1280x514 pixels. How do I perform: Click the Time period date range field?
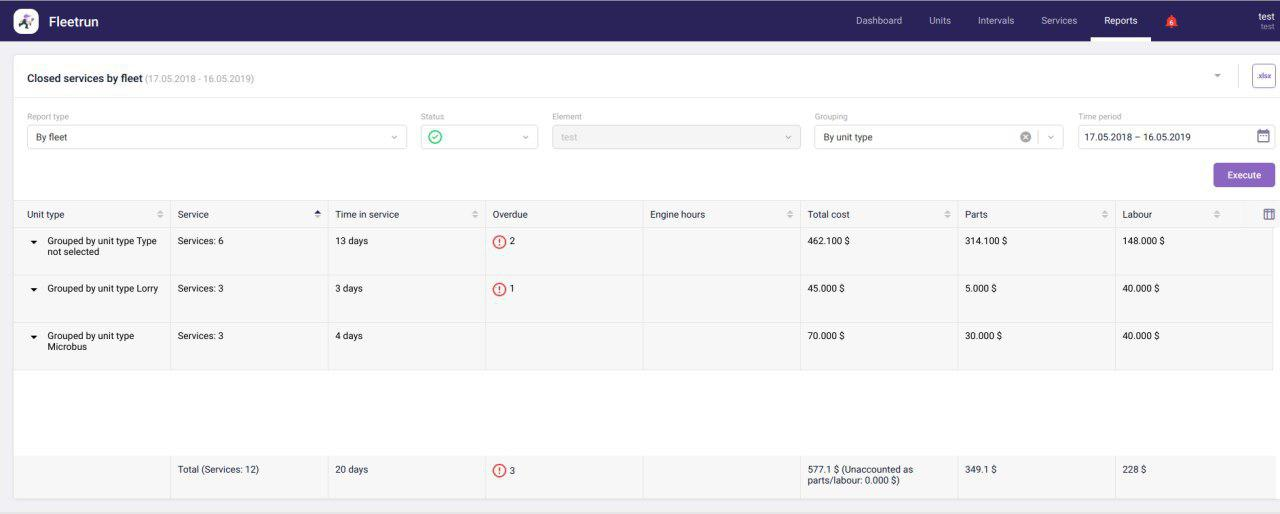pyautogui.click(x=1165, y=137)
